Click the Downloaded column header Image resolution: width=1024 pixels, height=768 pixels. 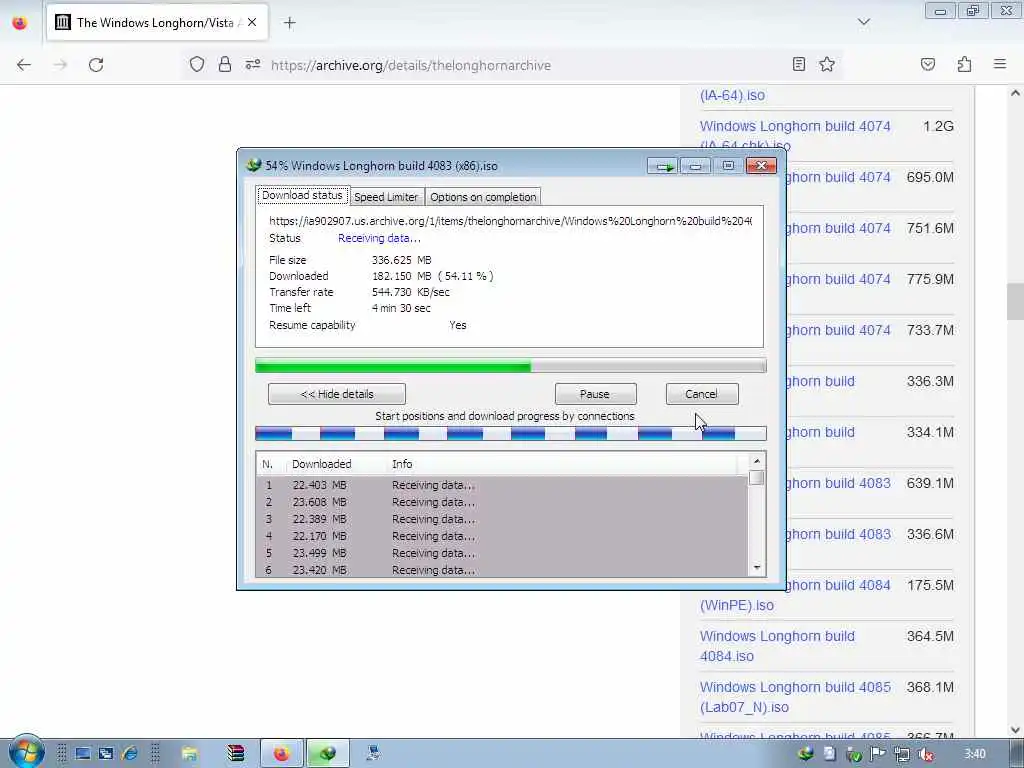pos(321,464)
